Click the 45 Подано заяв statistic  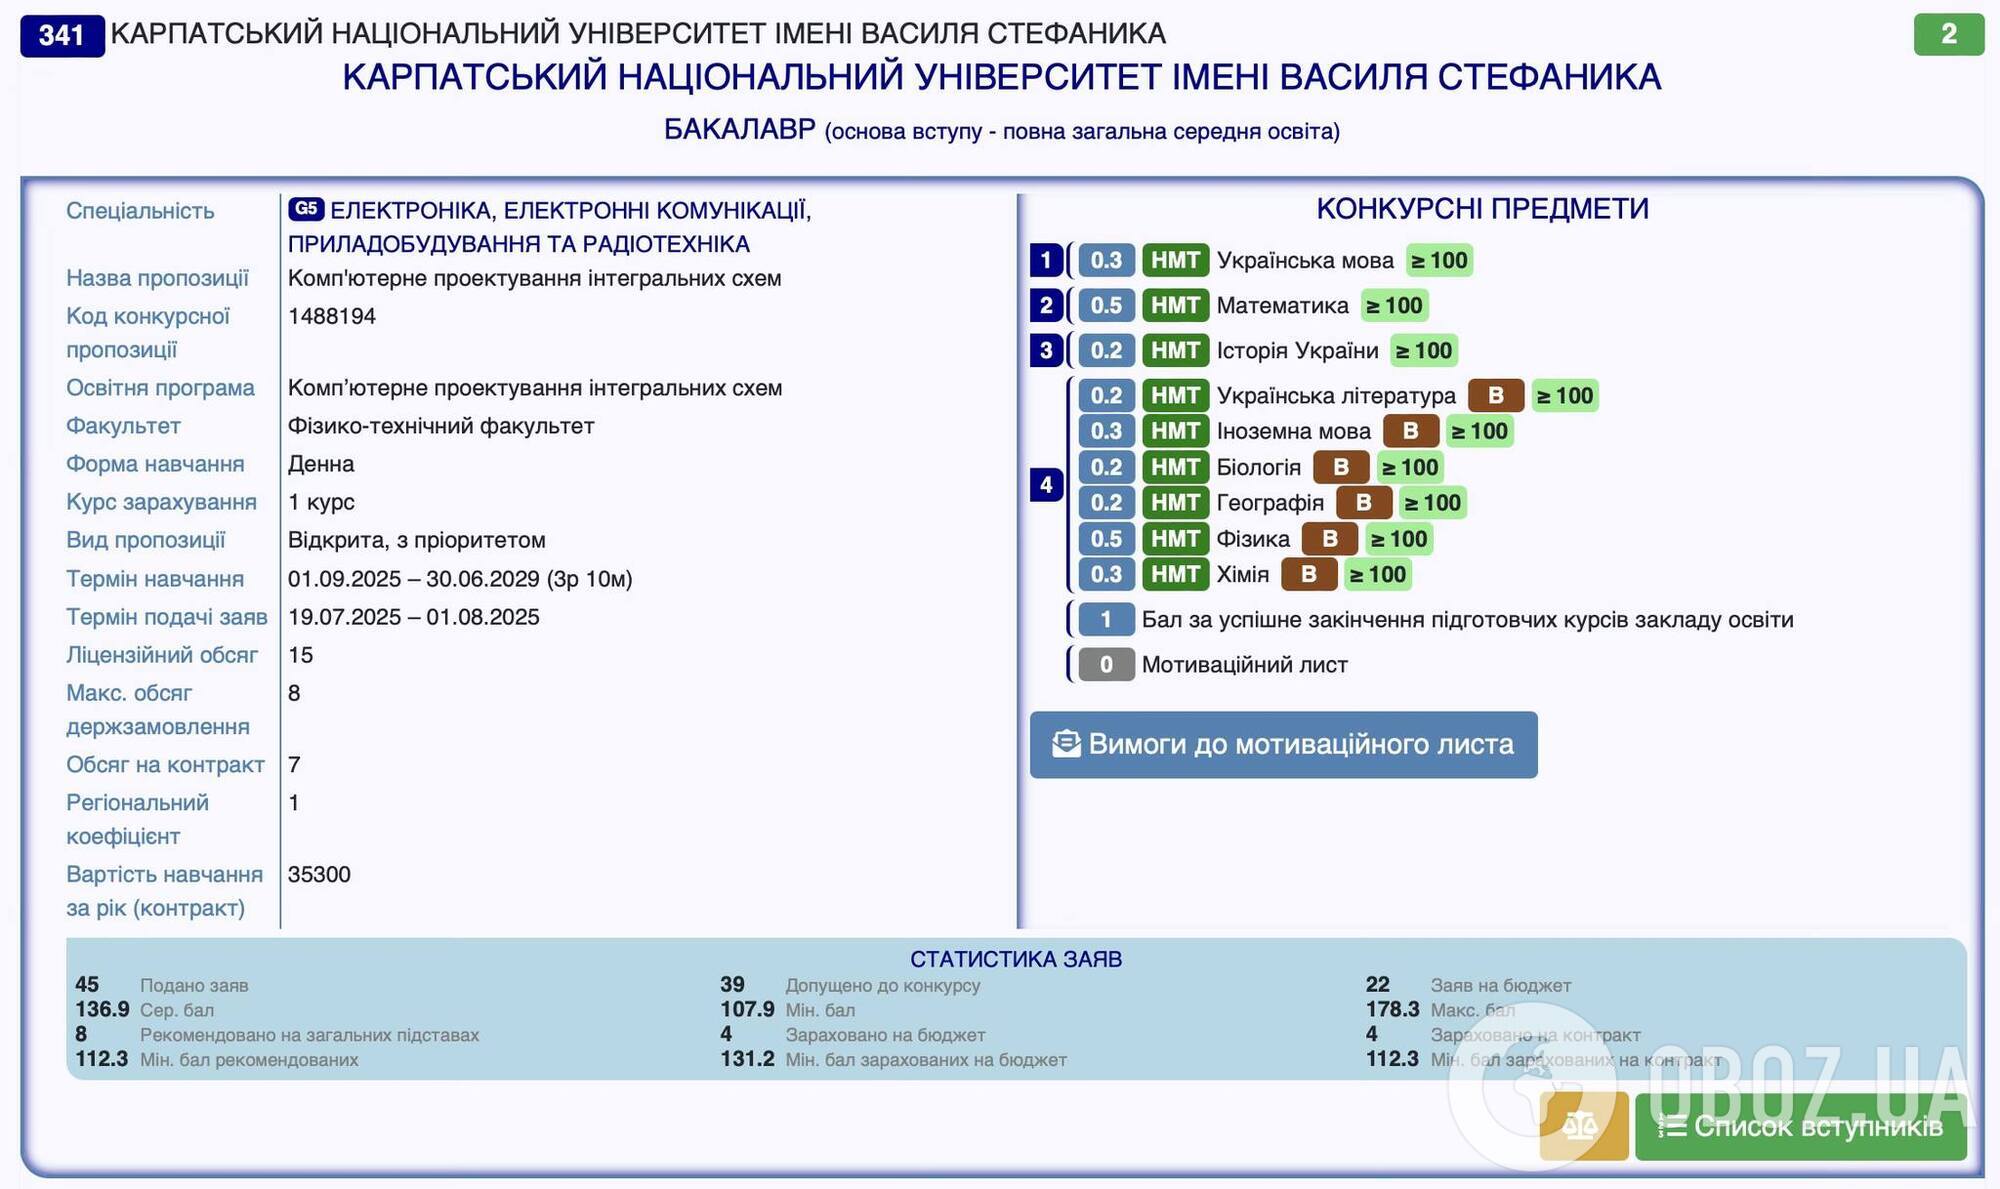click(x=162, y=985)
